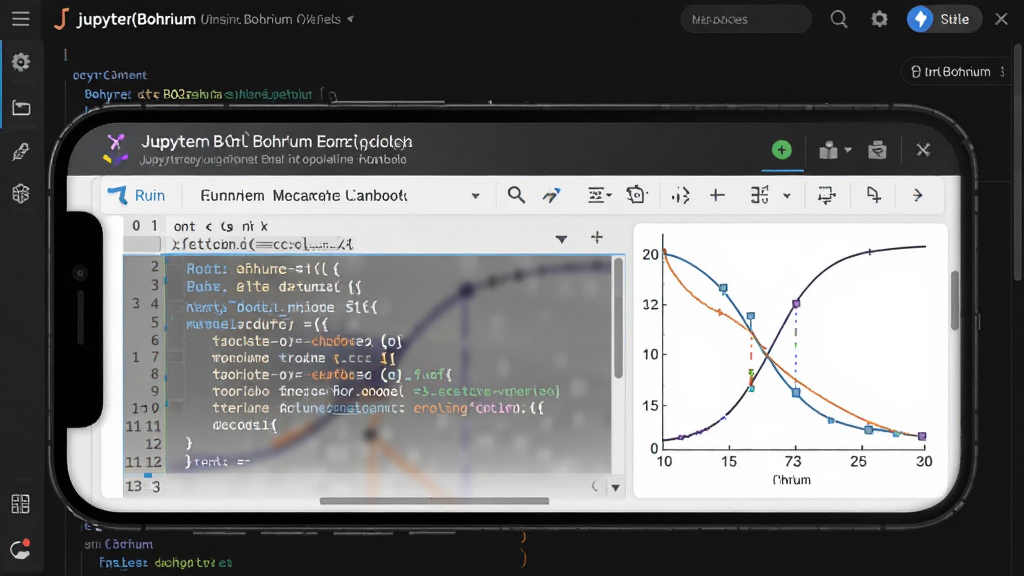Click the plus icon in notebook toolbar

tap(717, 195)
